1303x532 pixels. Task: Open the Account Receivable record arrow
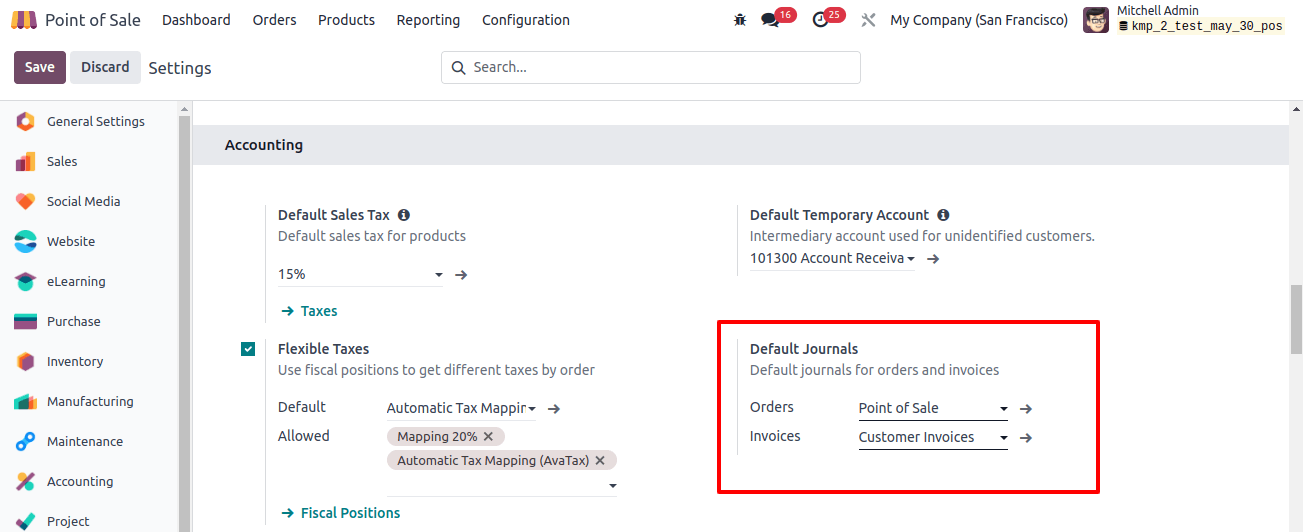[933, 259]
